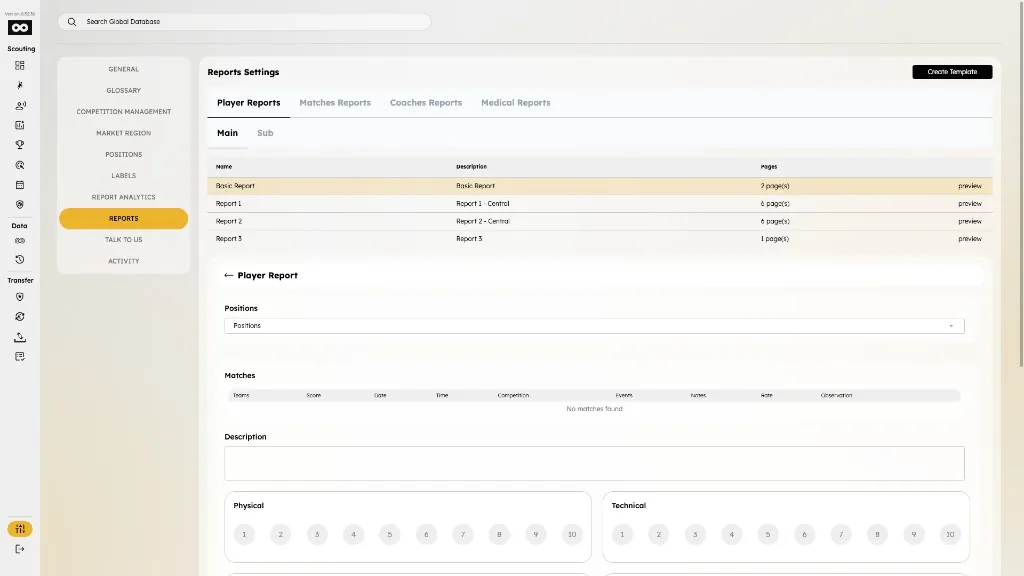
Task: Click the 'Report 2 - Central' description
Action: point(483,221)
